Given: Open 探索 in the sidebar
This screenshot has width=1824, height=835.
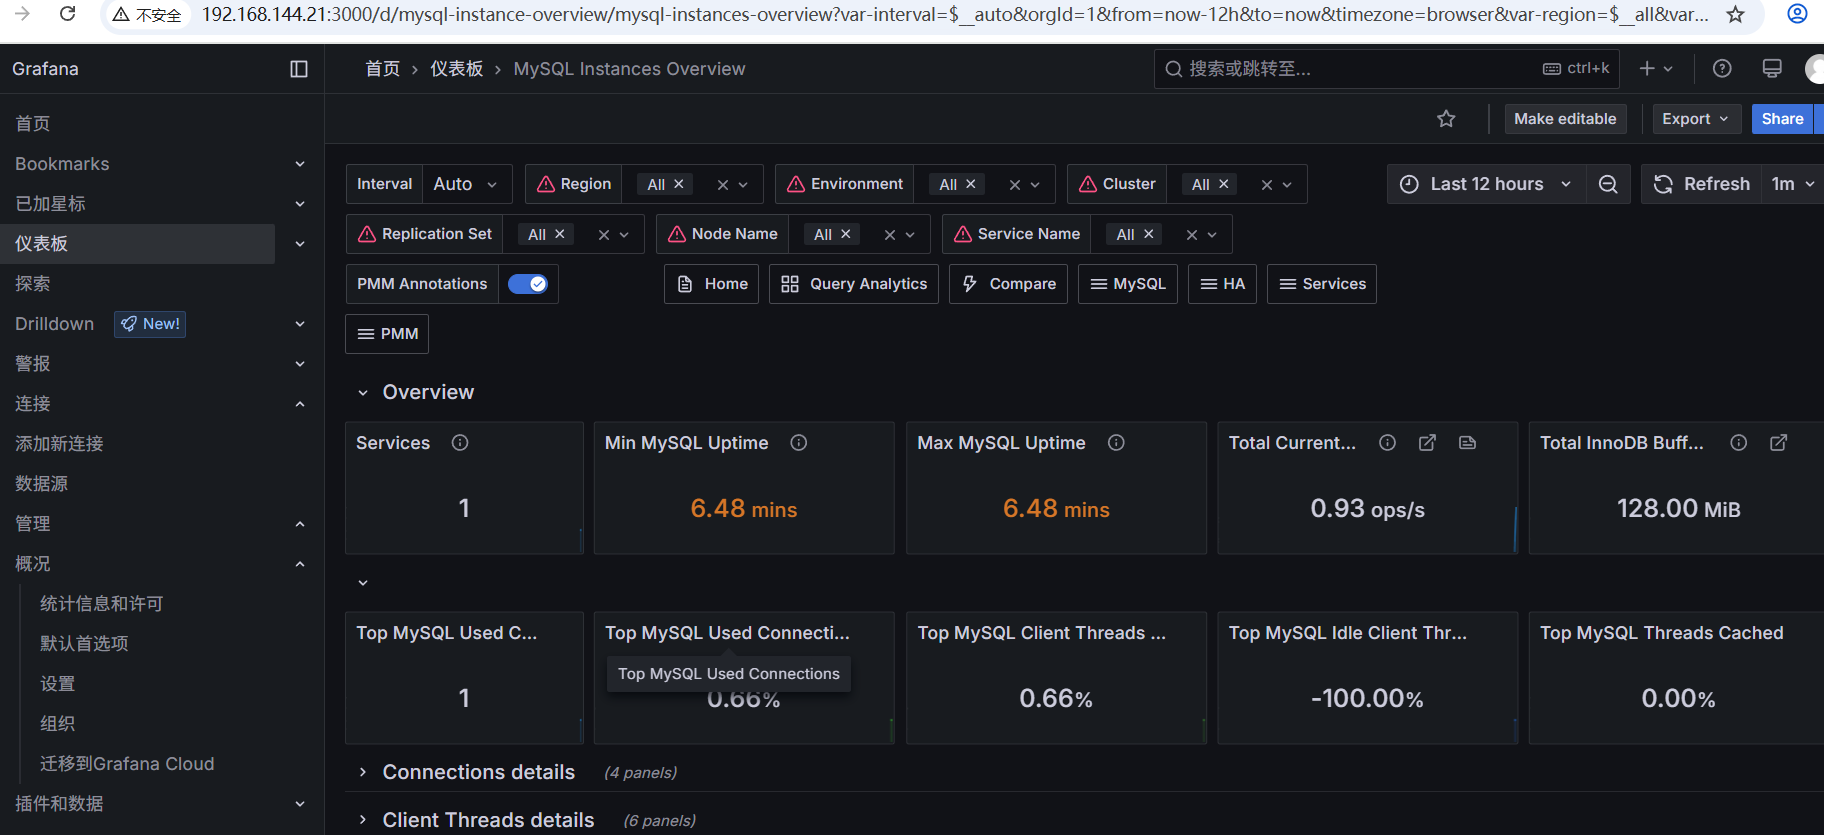Looking at the screenshot, I should click(33, 284).
